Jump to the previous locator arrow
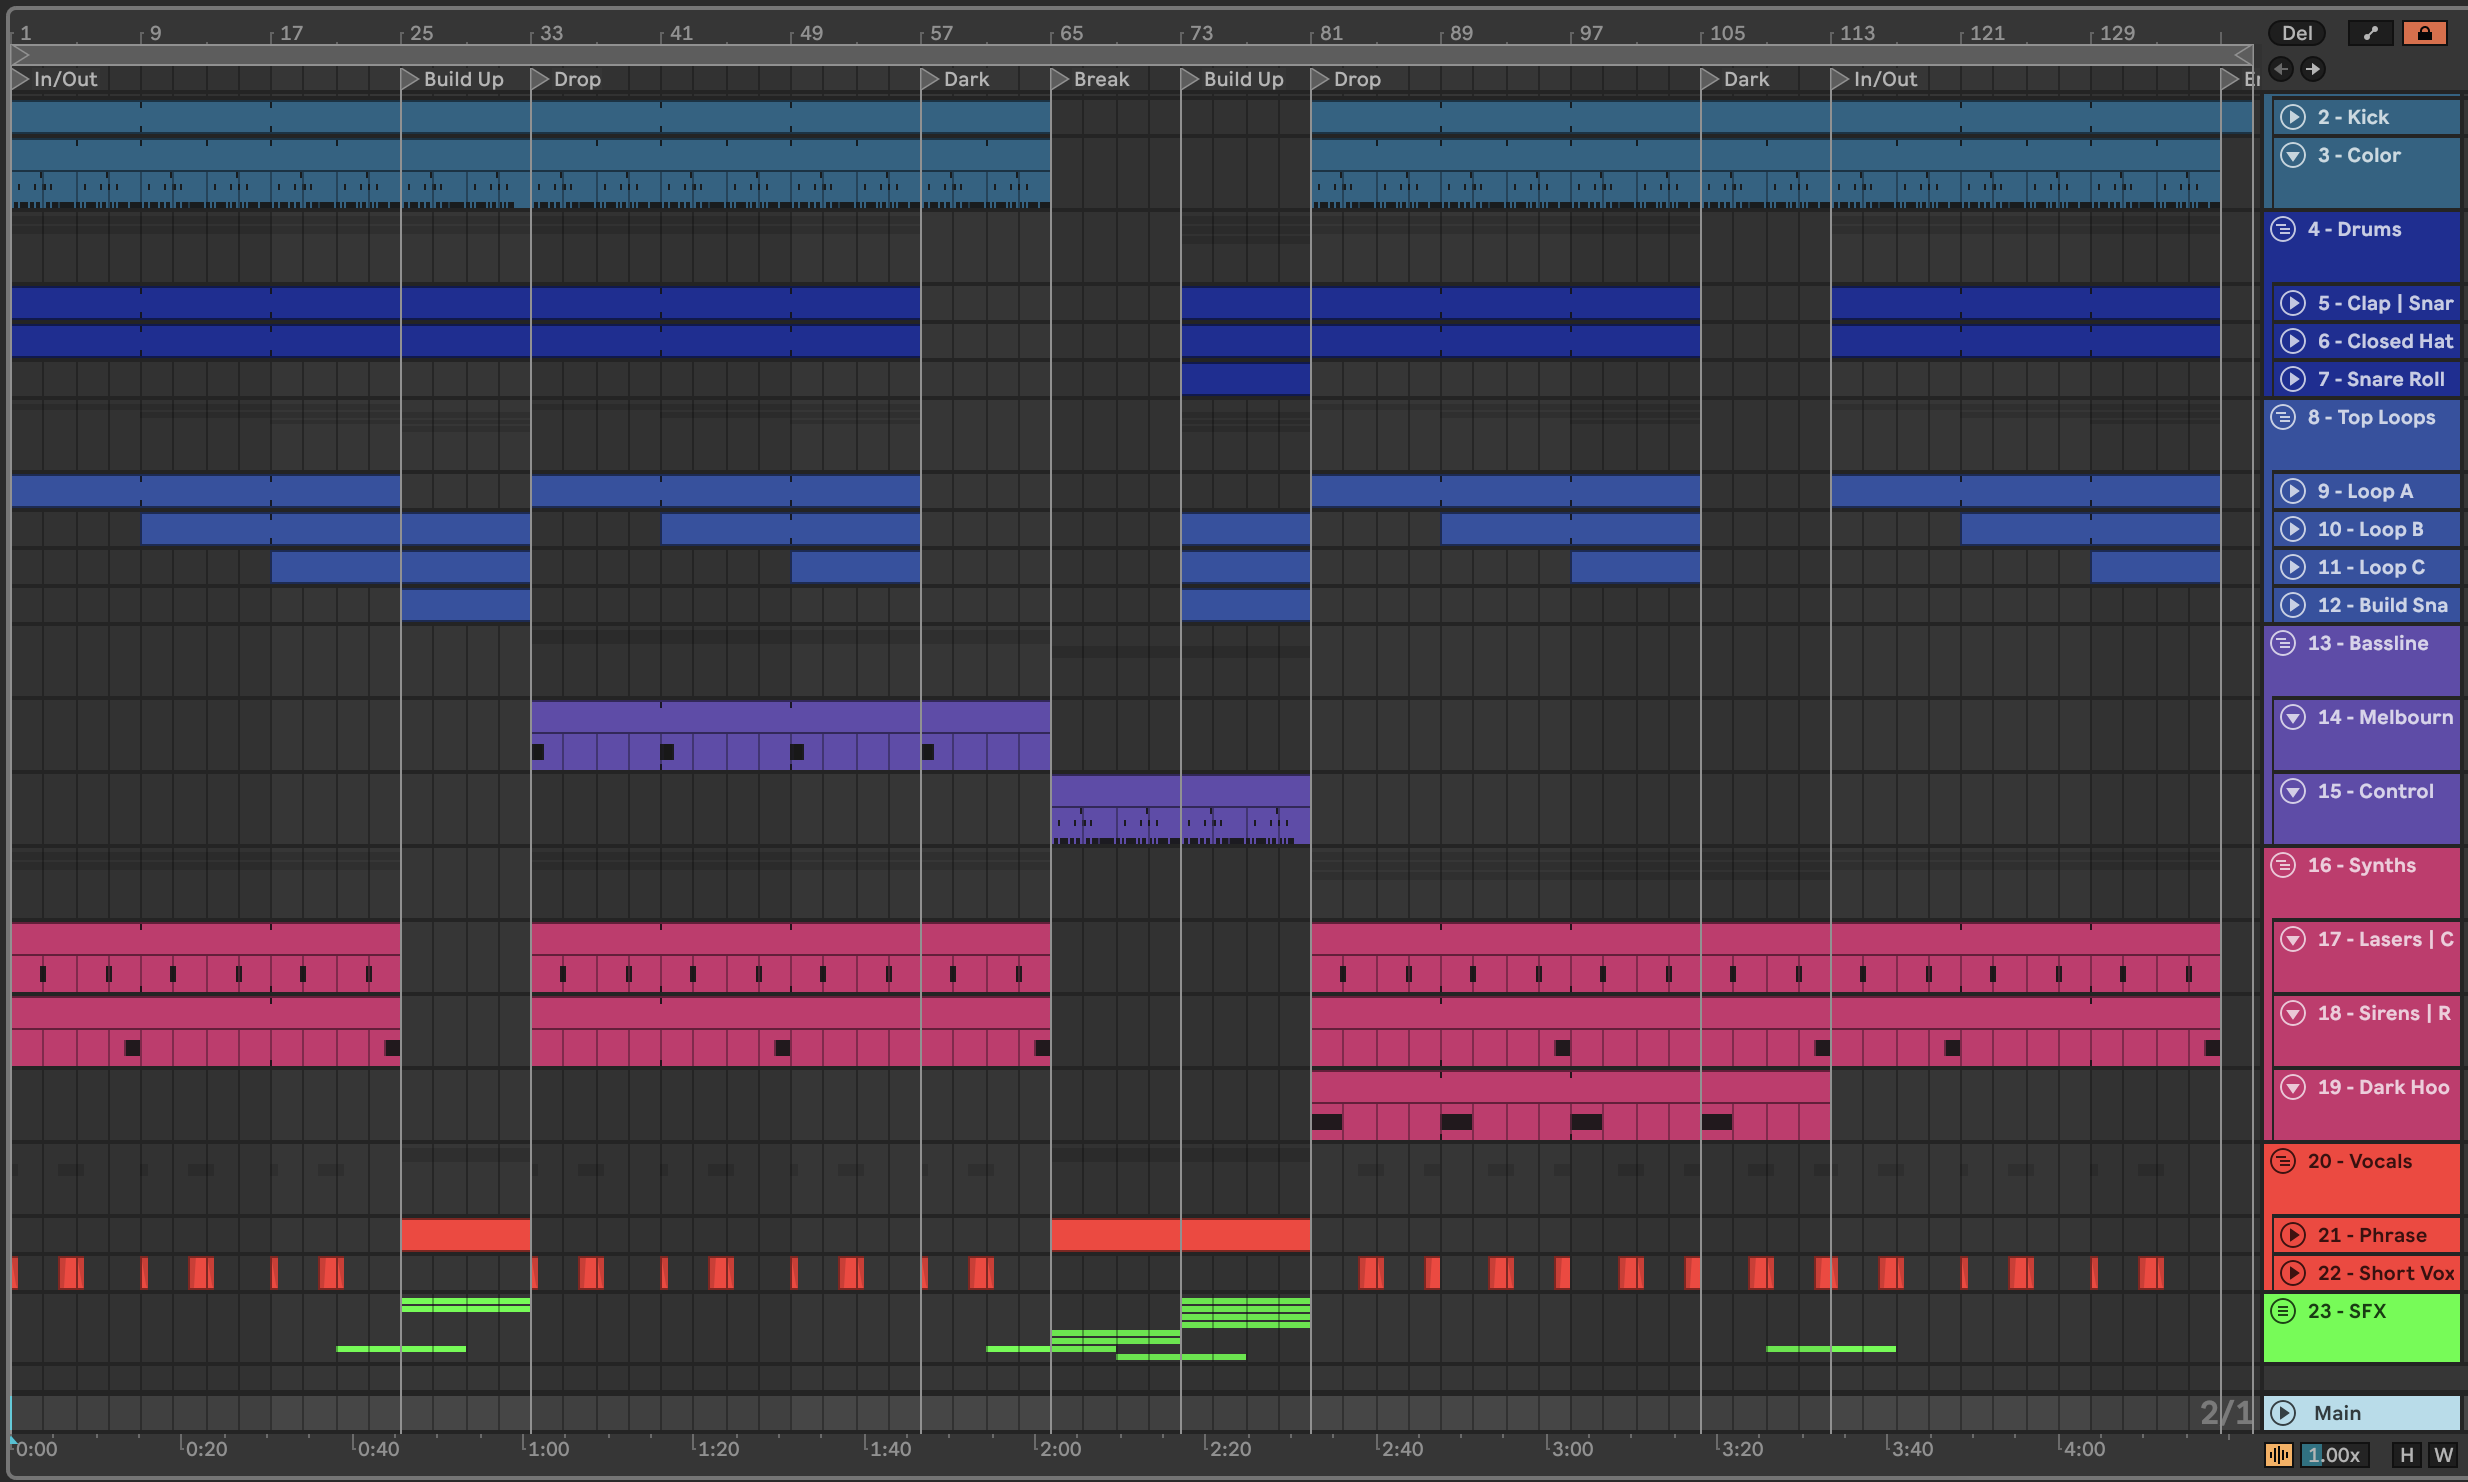Image resolution: width=2468 pixels, height=1482 pixels. [2281, 69]
